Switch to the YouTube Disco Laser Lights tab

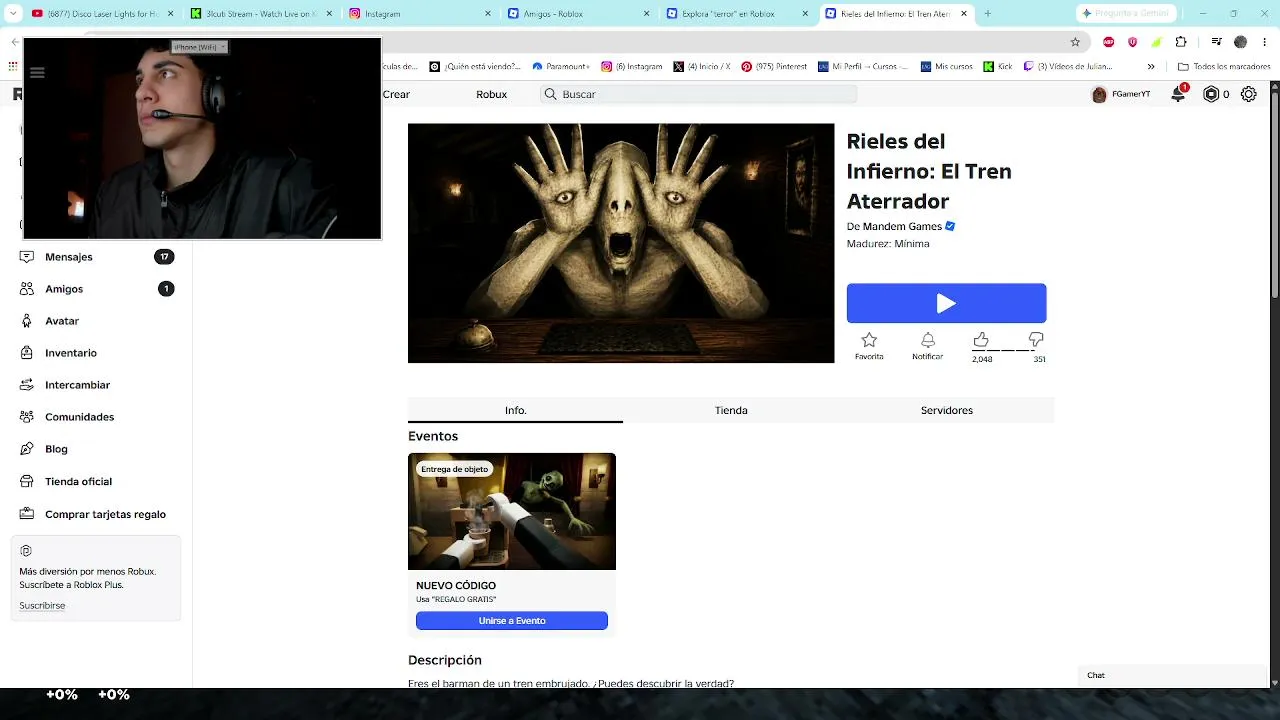coord(100,14)
